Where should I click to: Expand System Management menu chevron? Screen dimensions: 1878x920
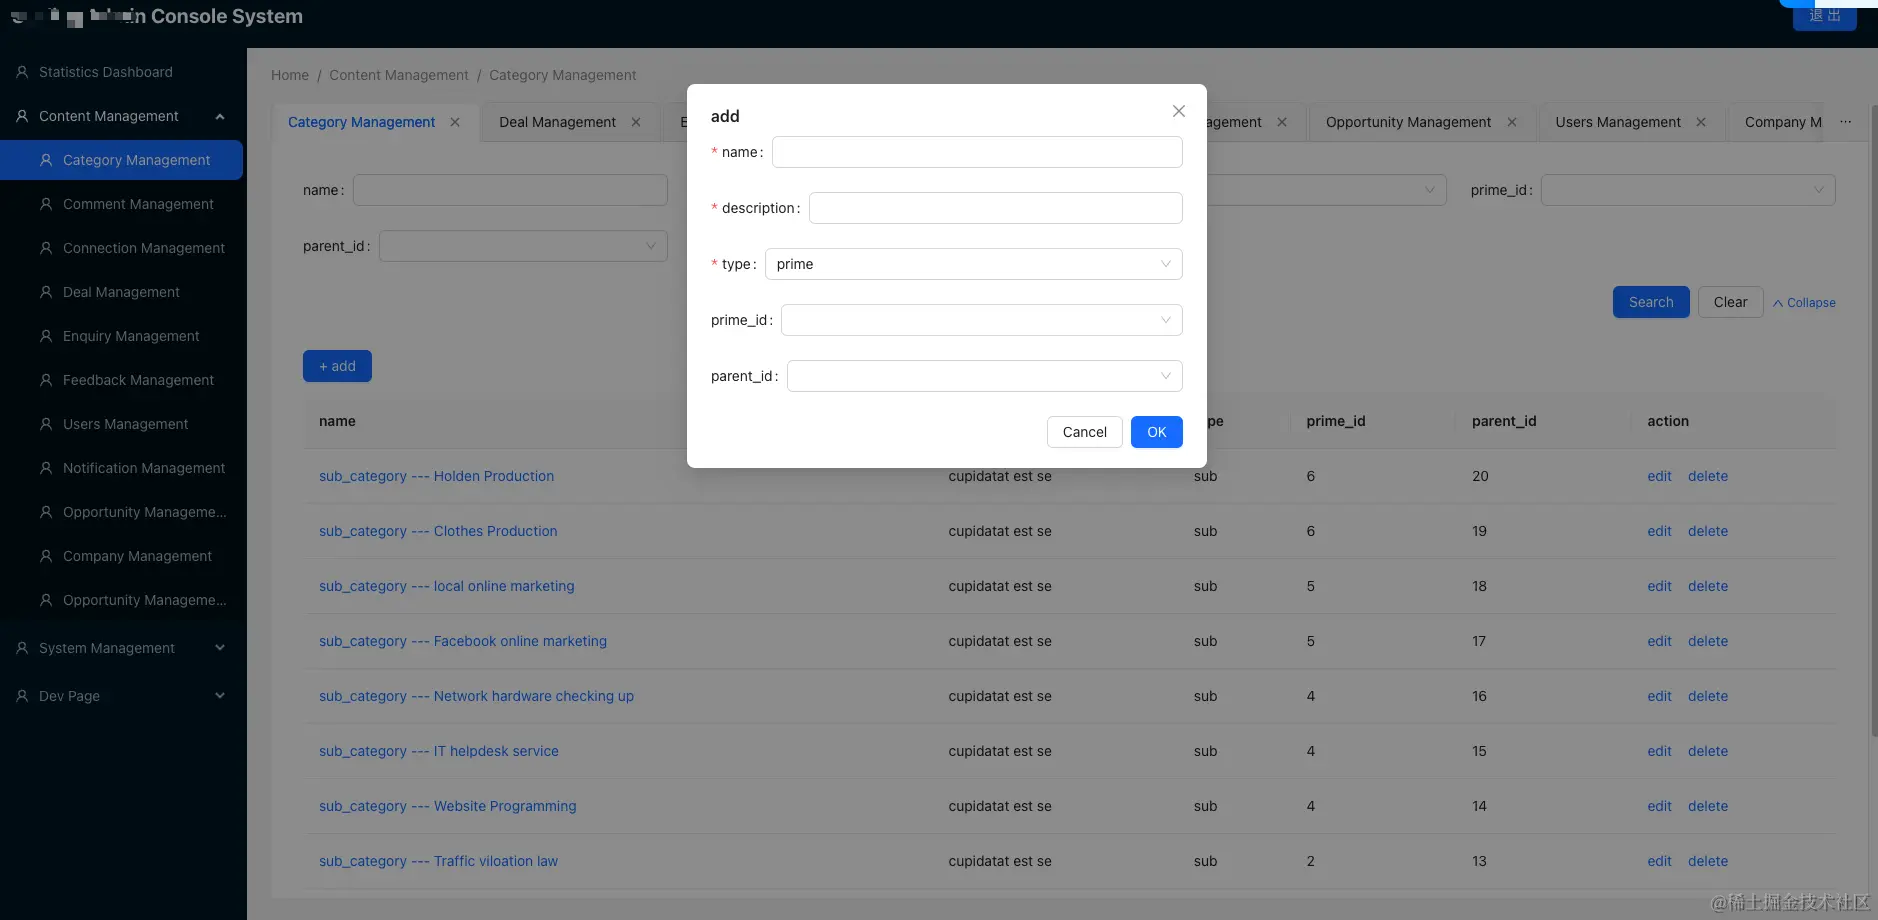[220, 648]
